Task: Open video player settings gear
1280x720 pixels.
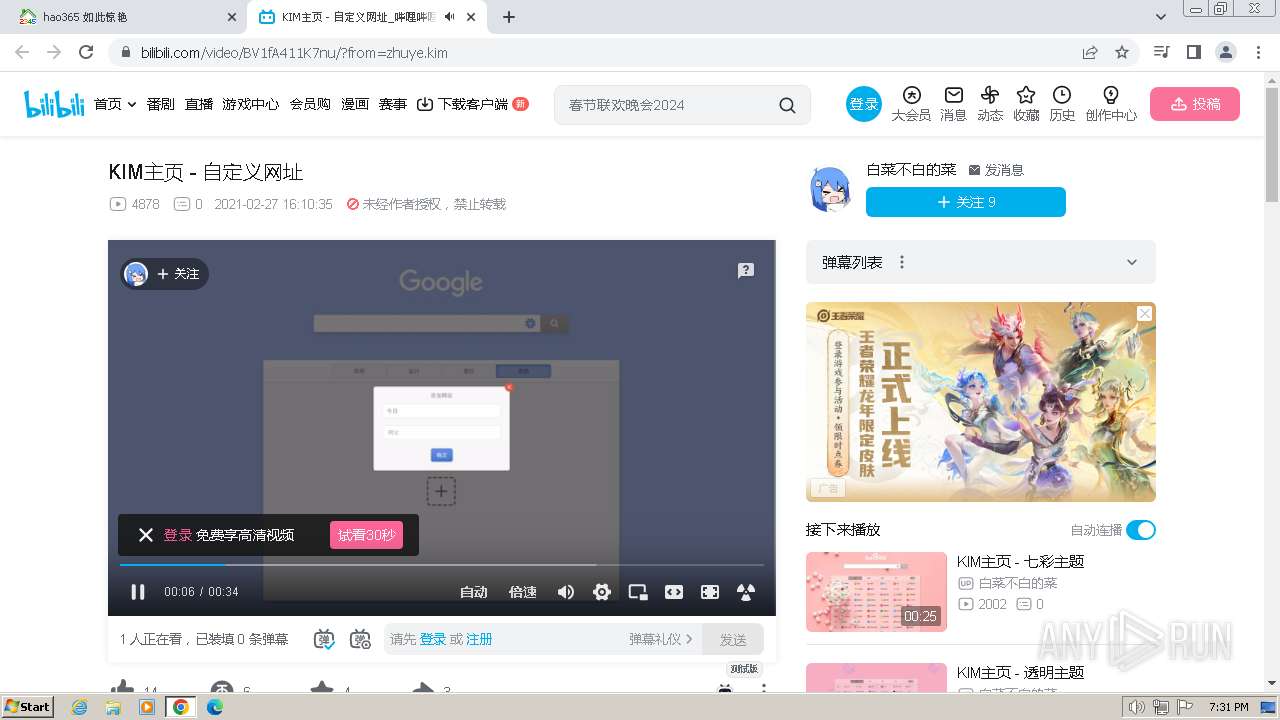Action: pos(601,592)
